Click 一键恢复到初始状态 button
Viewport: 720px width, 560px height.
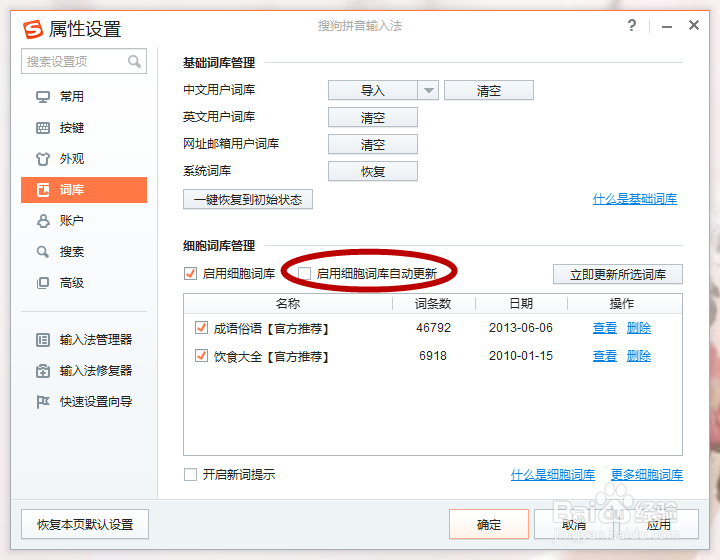click(248, 199)
